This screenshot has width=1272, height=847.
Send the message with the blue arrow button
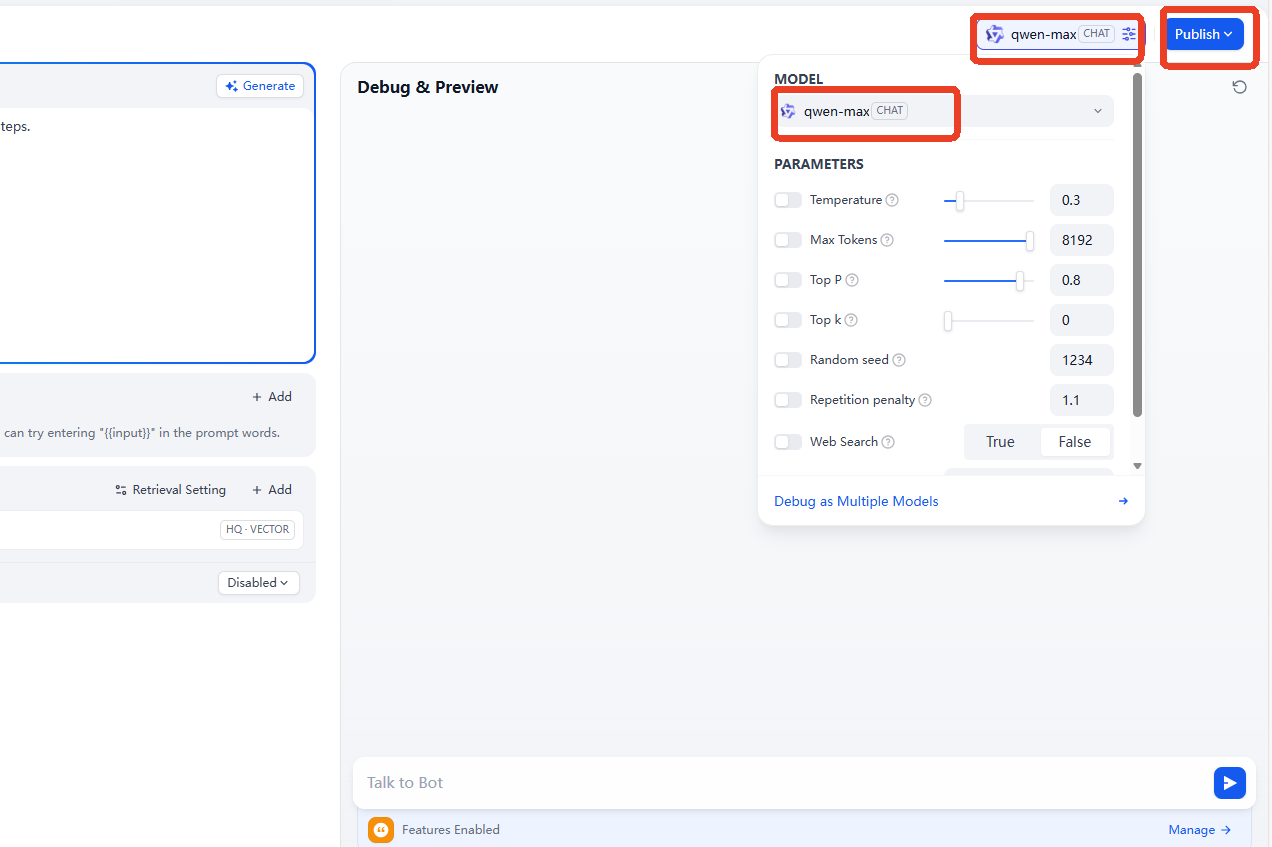(1229, 783)
